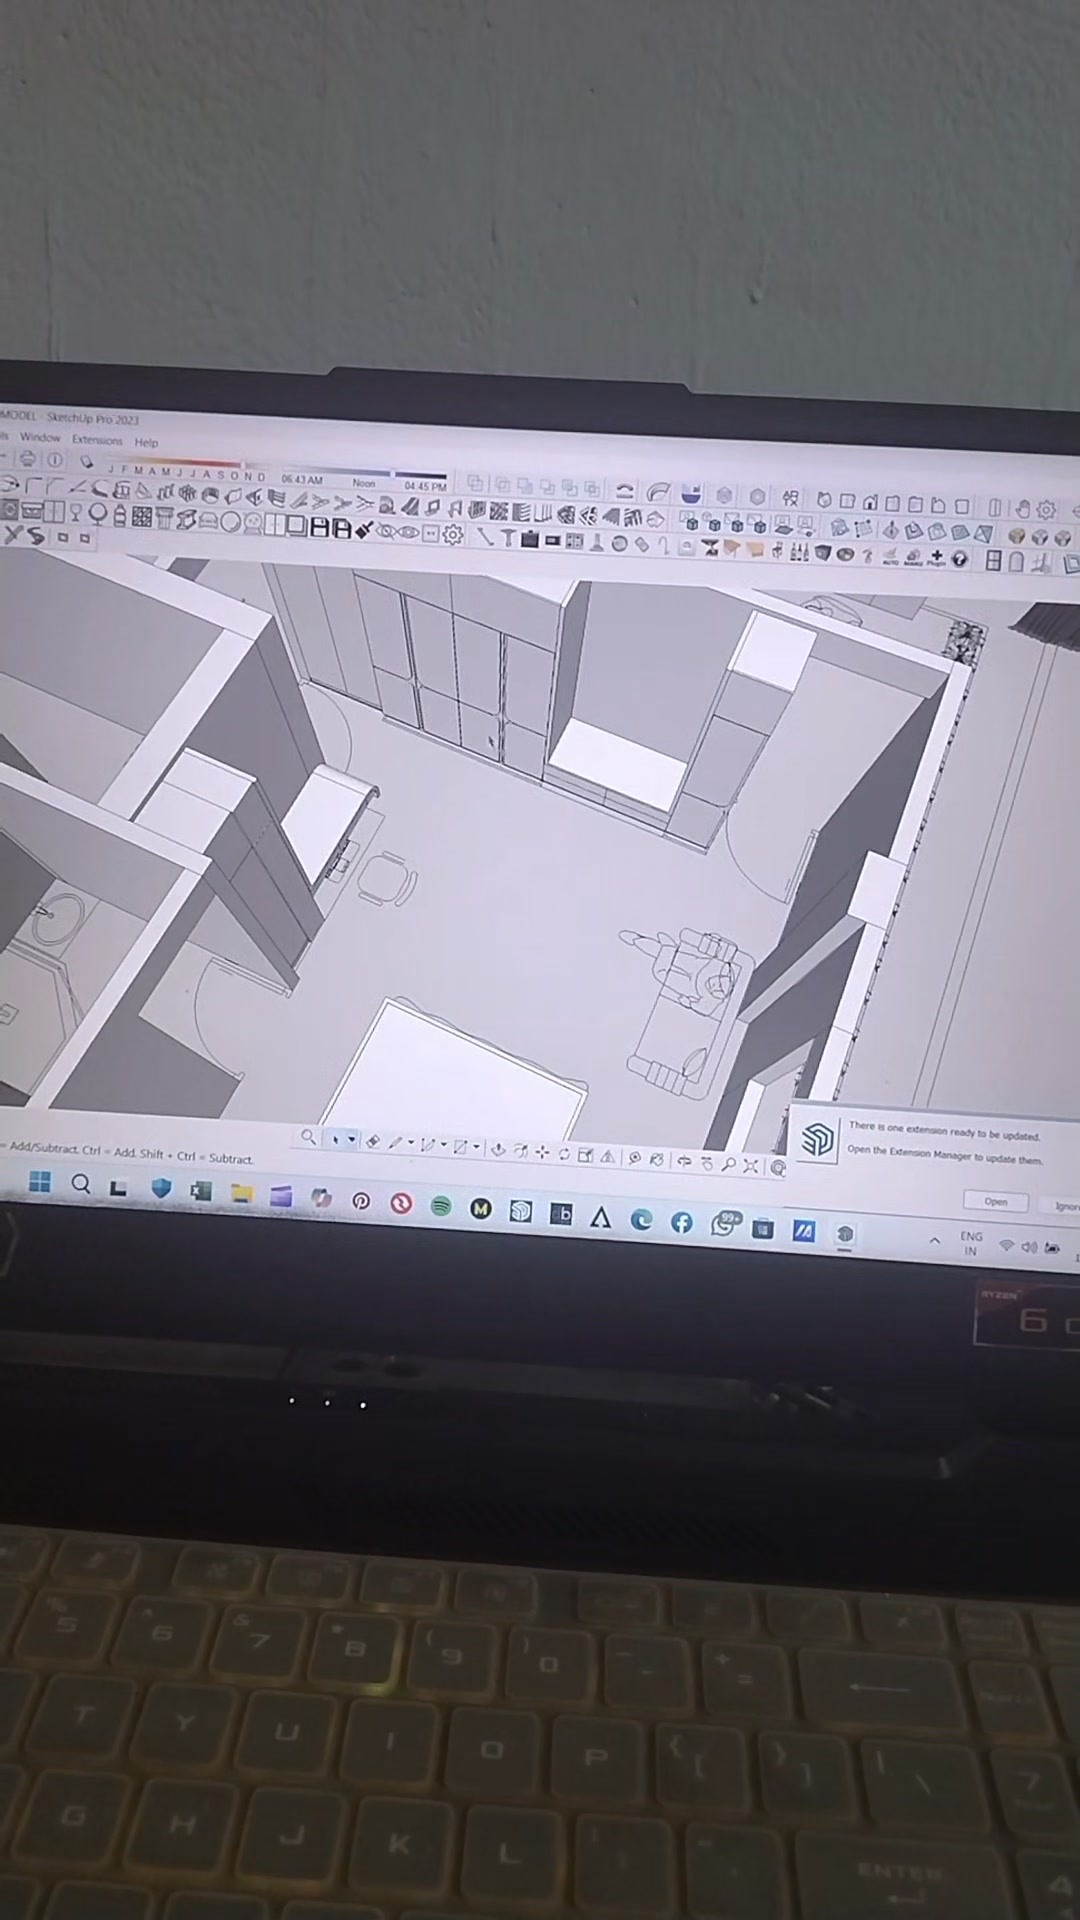1080x1920 pixels.
Task: Click the gear icon beside hand icon
Action: click(x=1046, y=509)
